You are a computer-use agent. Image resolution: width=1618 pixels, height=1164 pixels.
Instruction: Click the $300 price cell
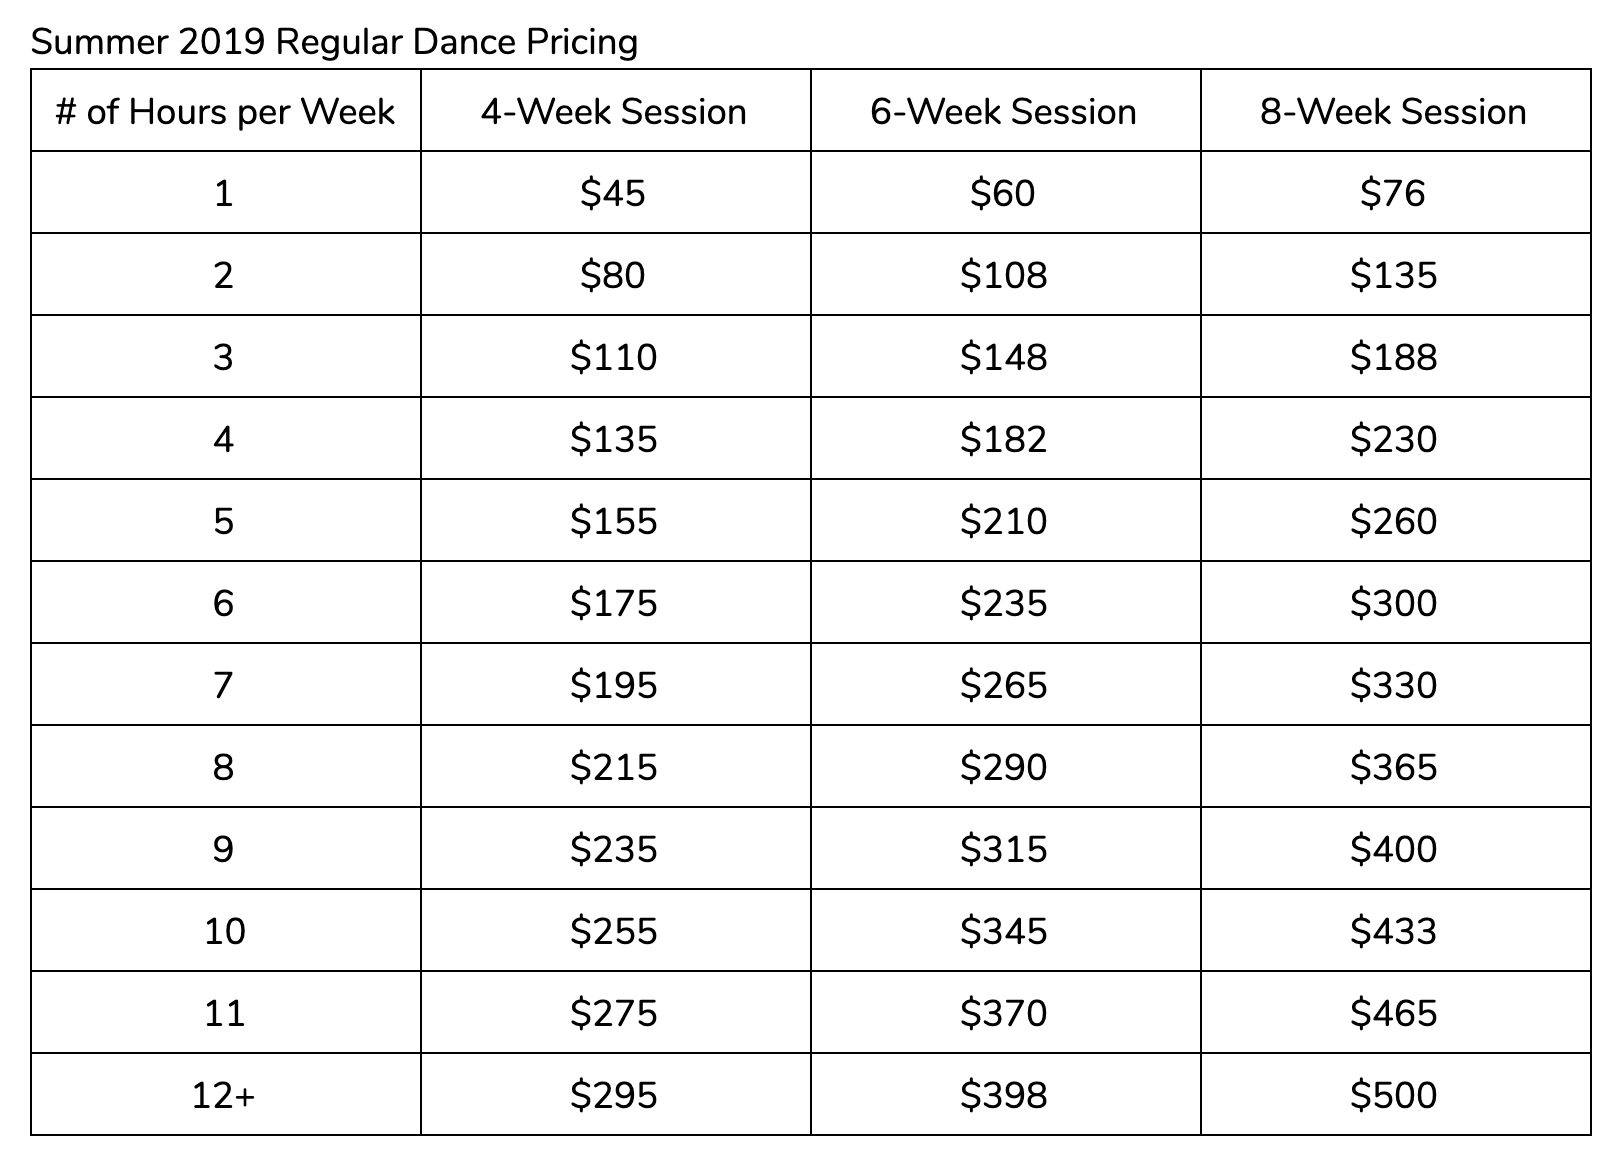1395,603
